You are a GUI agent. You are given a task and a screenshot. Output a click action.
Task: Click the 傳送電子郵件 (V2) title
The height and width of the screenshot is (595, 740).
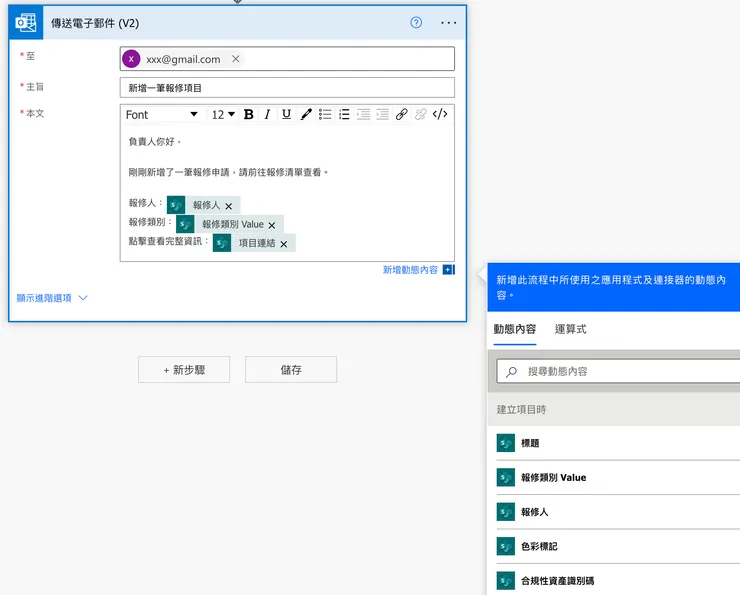tap(95, 23)
